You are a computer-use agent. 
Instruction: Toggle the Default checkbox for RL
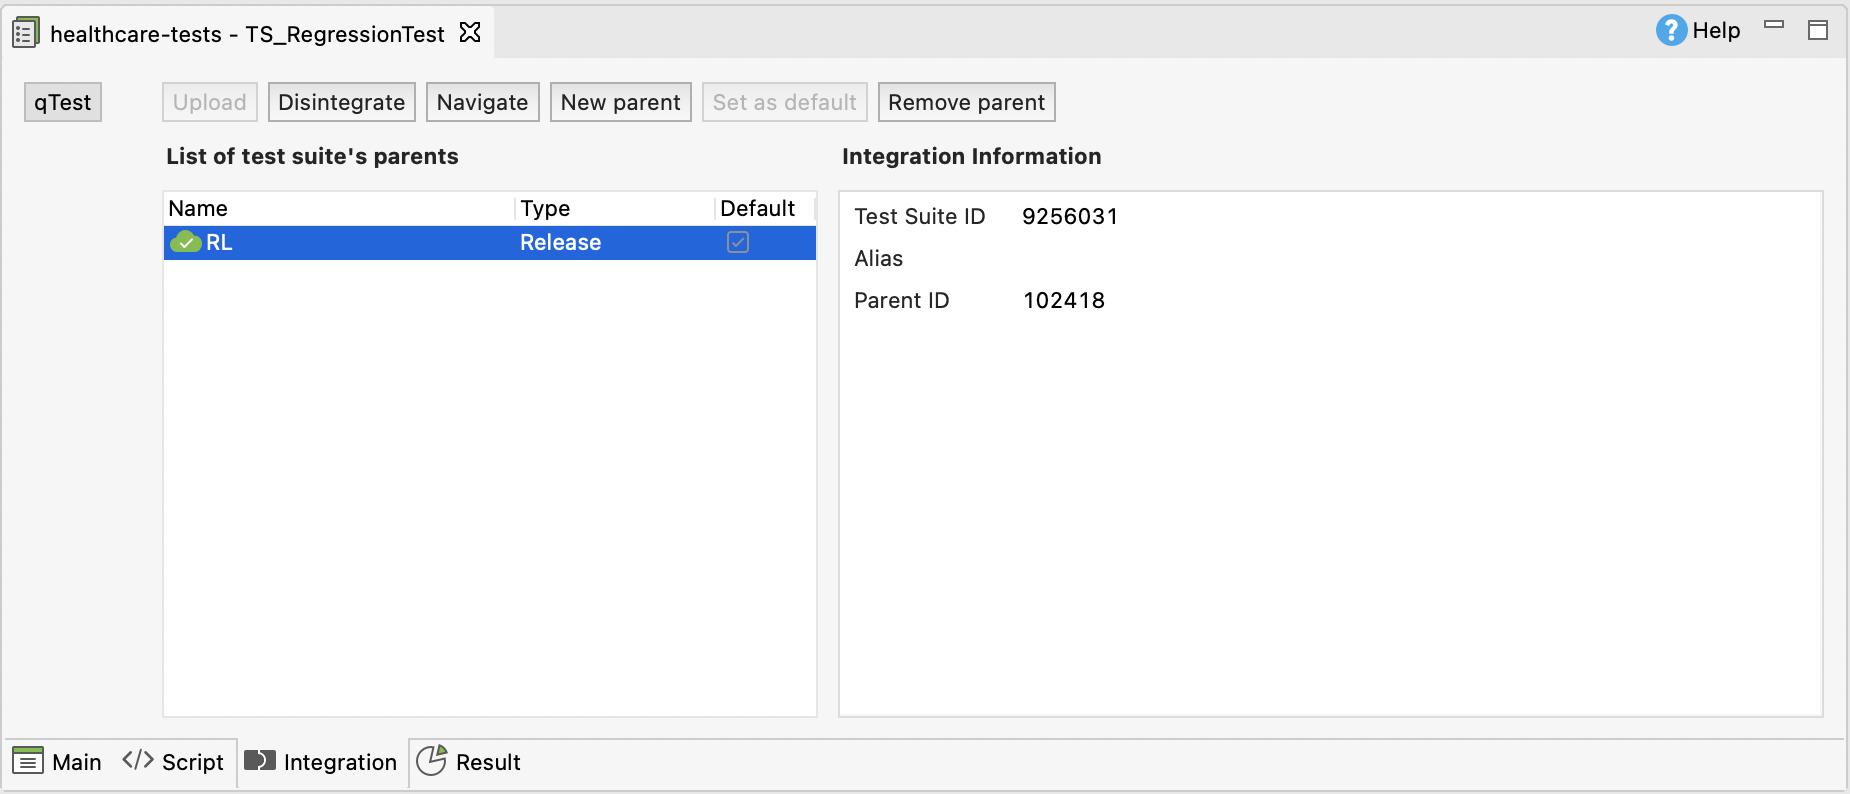click(738, 243)
